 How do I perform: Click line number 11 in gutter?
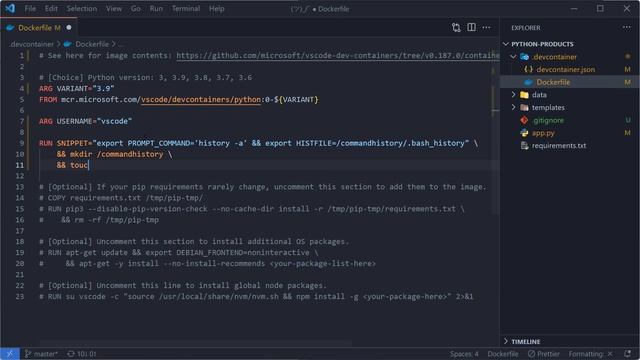point(20,165)
